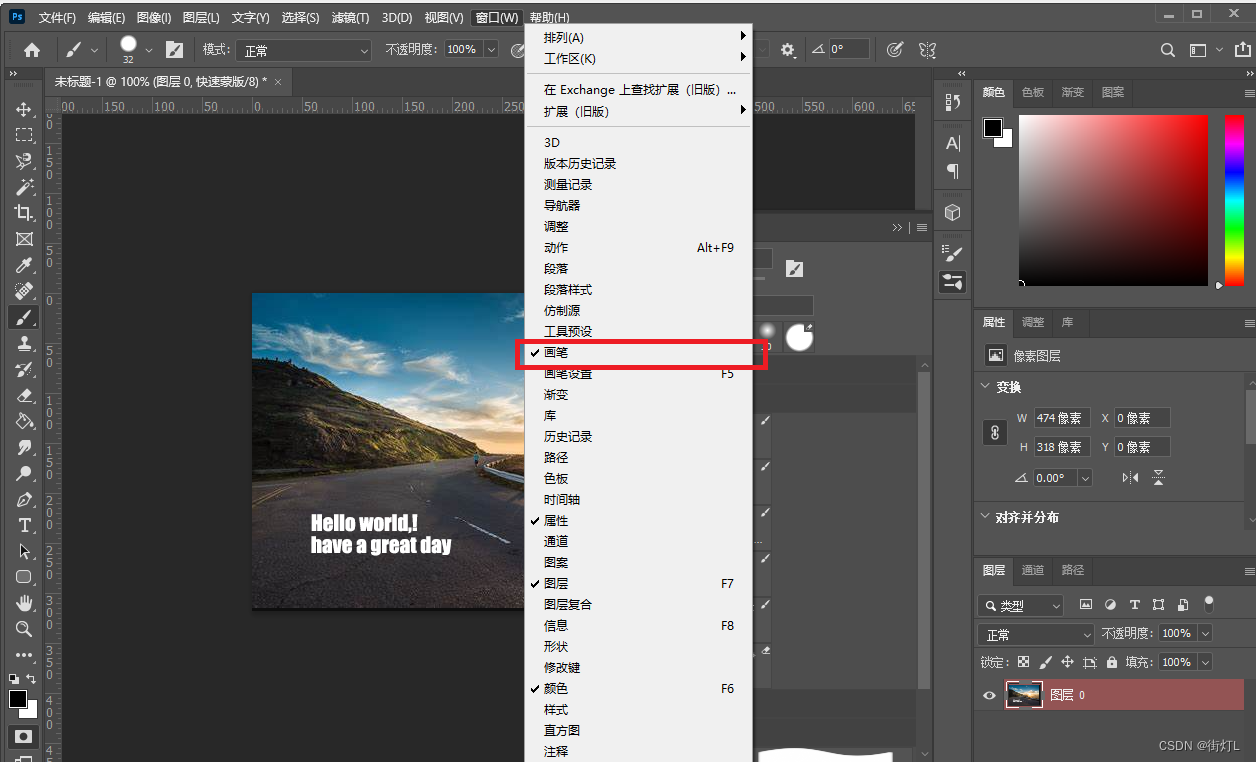
Task: Choose 导航器 in Window menu
Action: 639,205
